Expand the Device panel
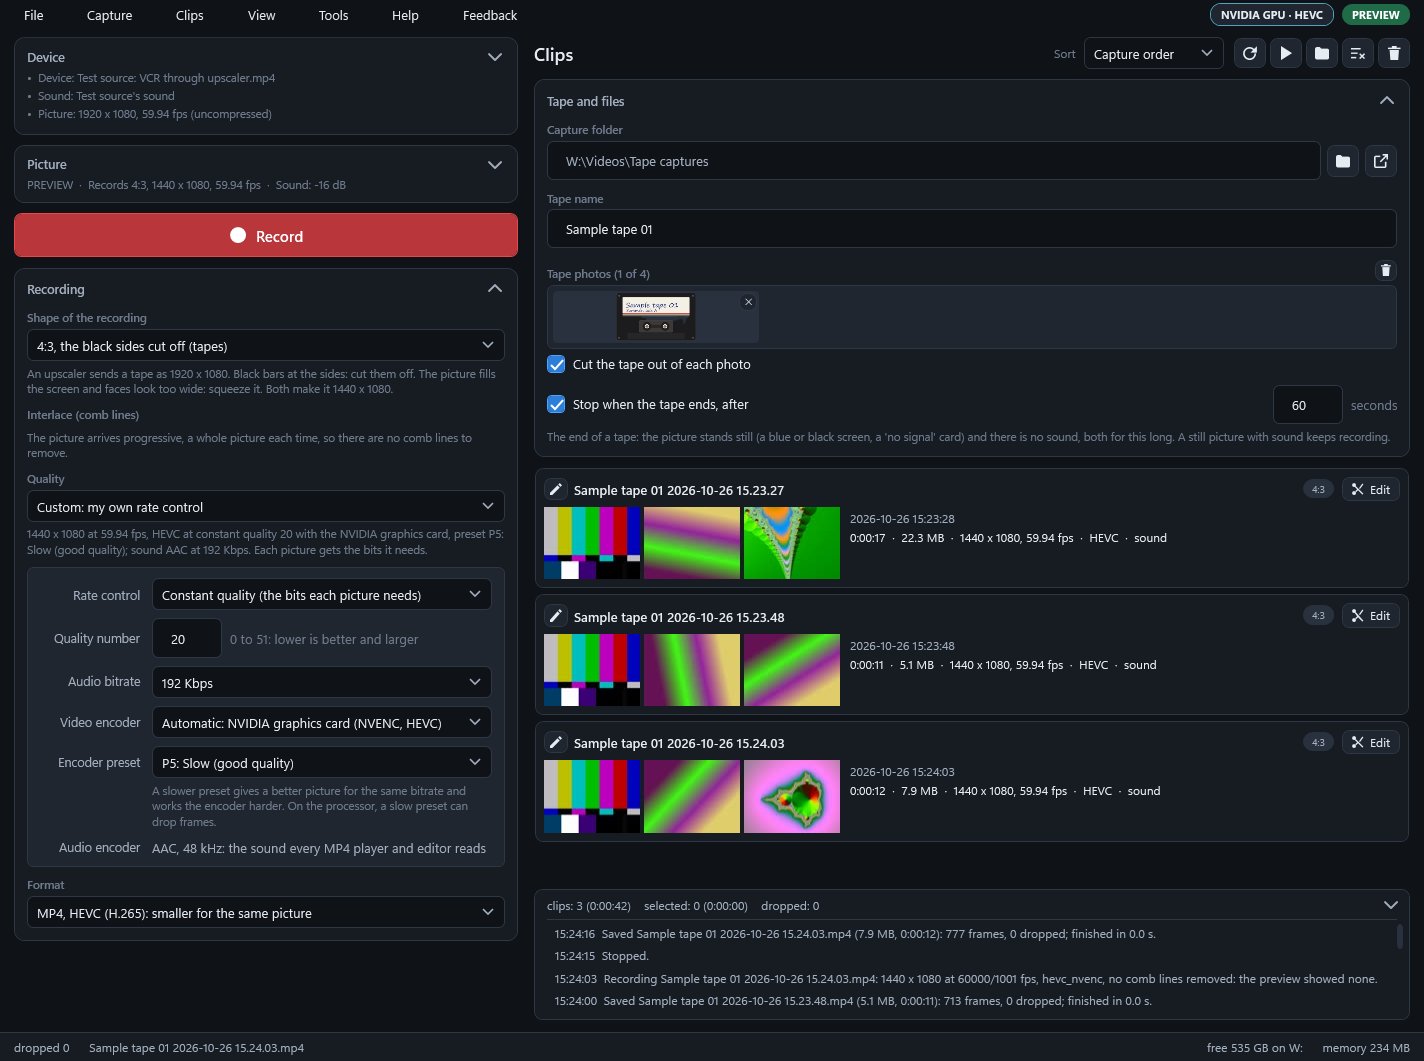Screen dimensions: 1424x1061 coord(494,57)
